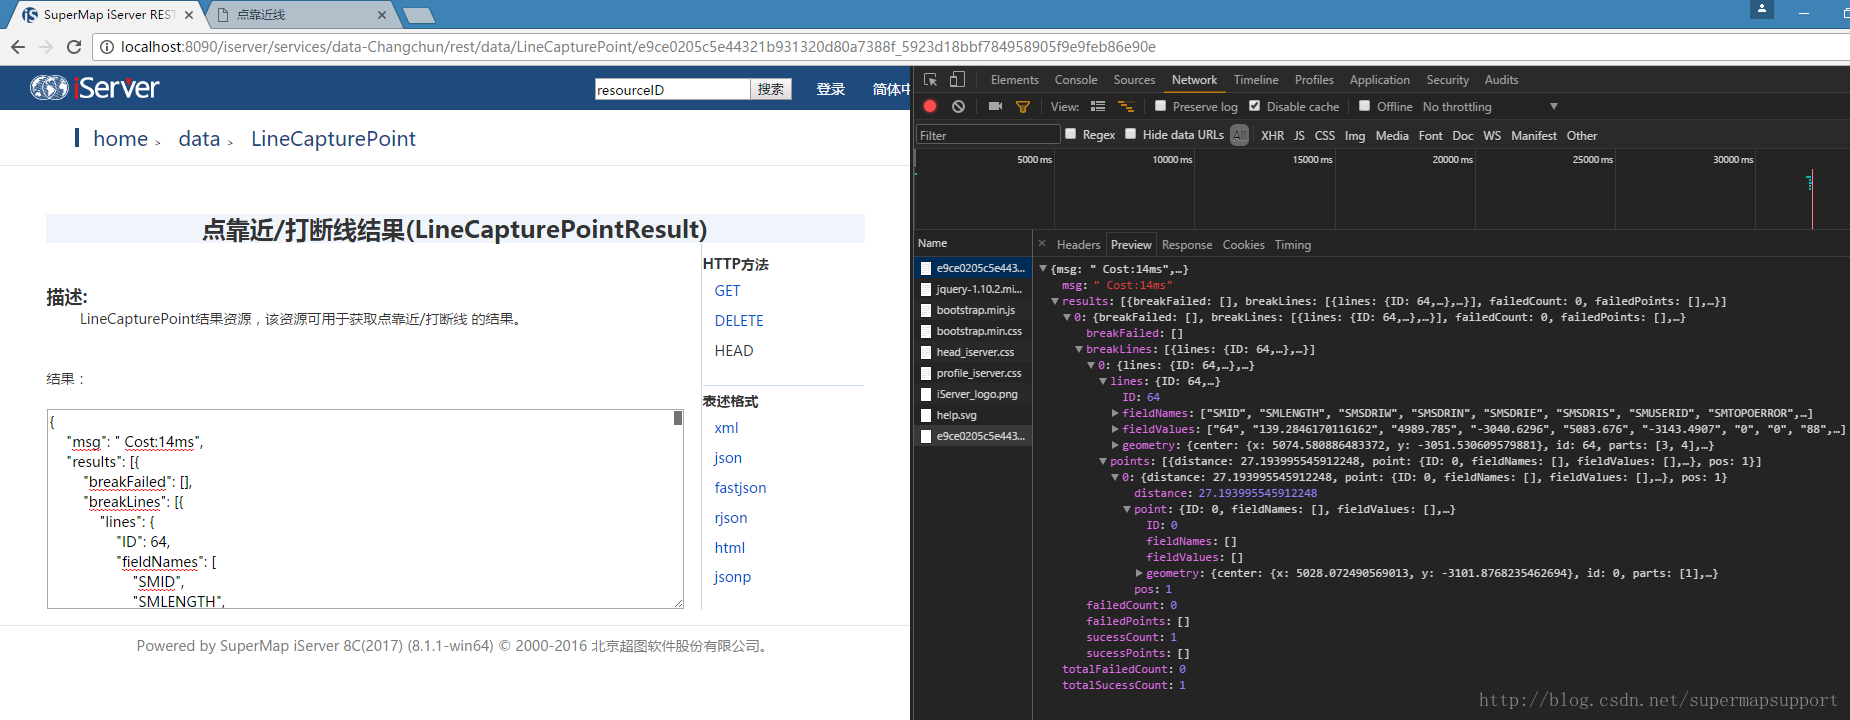Viewport: 1850px width, 720px height.
Task: Switch to the Headers tab
Action: pyautogui.click(x=1078, y=244)
